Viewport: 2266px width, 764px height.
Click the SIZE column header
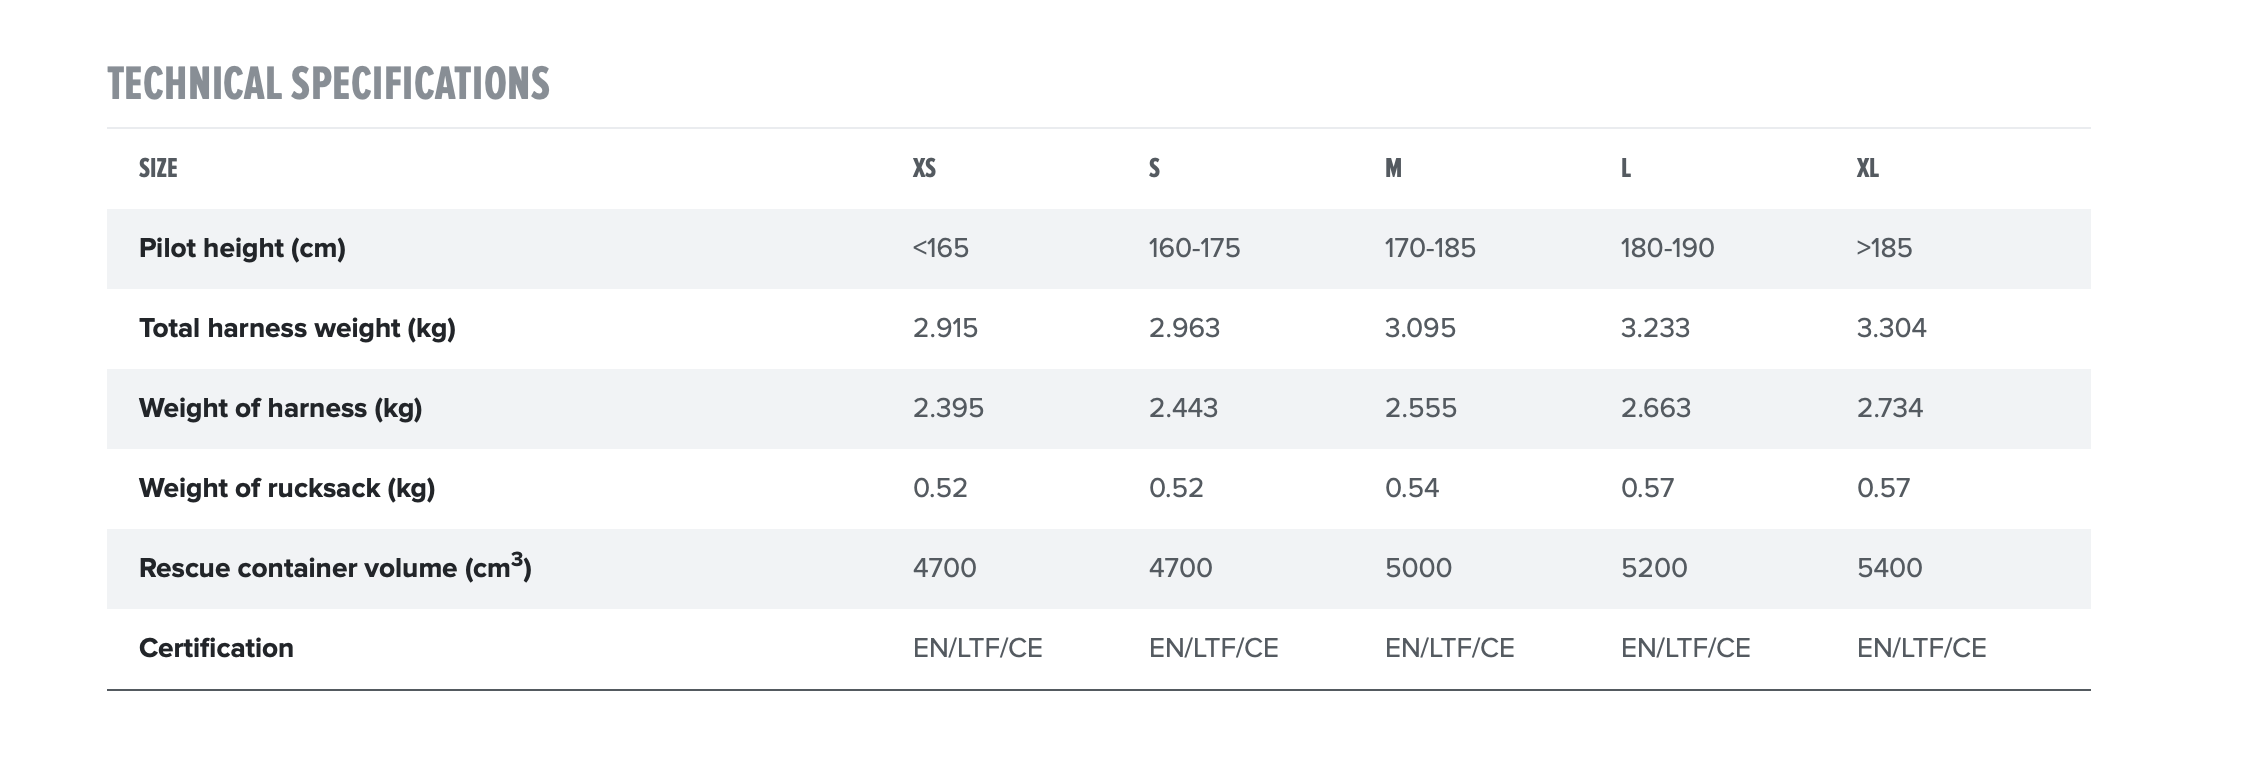(x=158, y=168)
